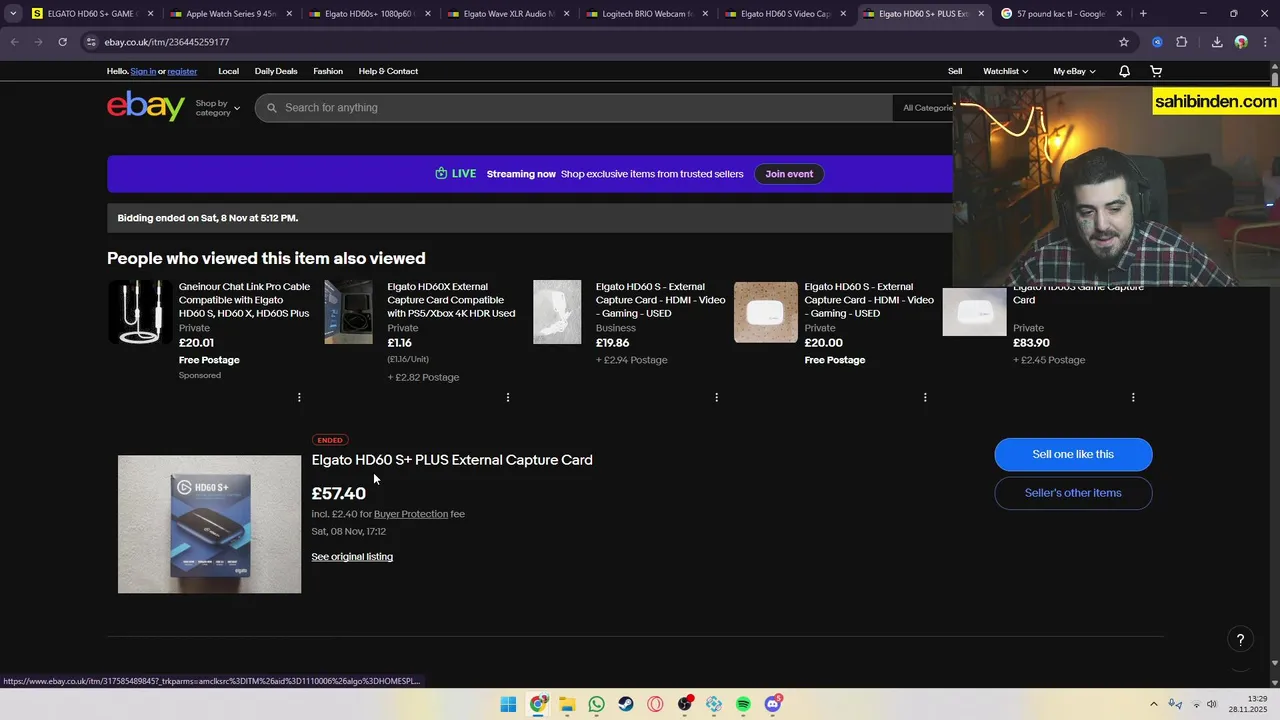This screenshot has height=720, width=1280.
Task: Open Elgato HD60X capture card thumbnail
Action: point(348,312)
